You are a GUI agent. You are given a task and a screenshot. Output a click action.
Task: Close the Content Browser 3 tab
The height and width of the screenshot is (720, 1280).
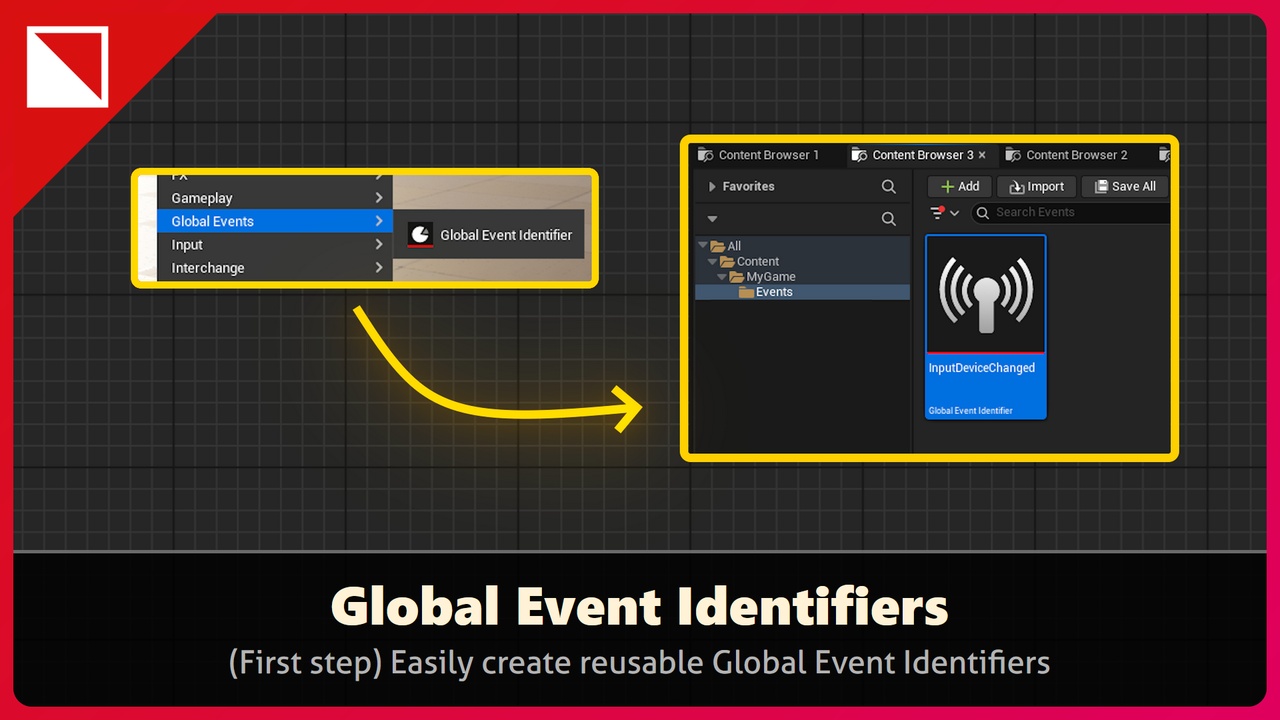pos(982,155)
